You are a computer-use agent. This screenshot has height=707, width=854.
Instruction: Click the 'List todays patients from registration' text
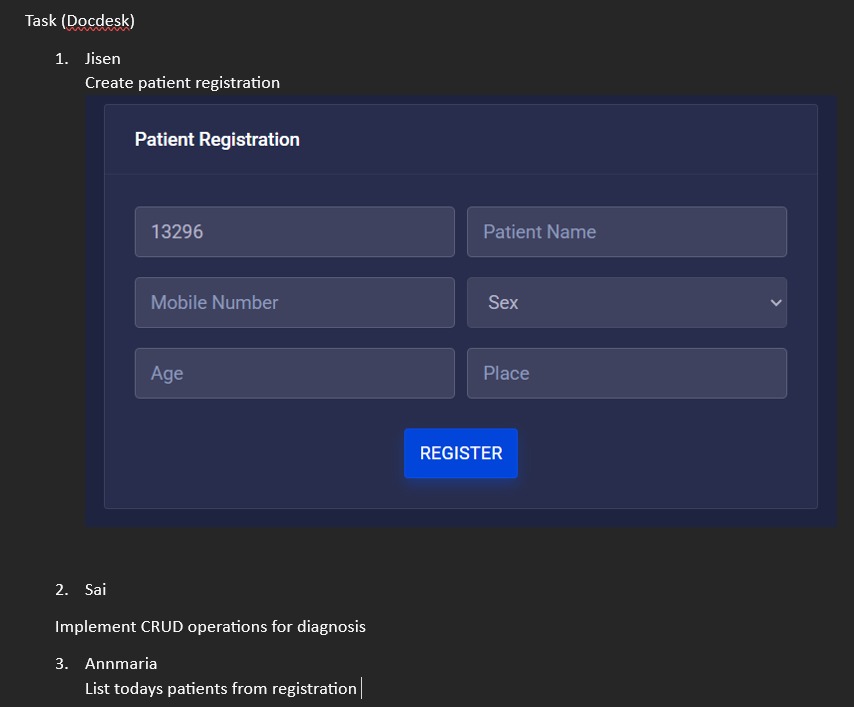[x=220, y=689]
